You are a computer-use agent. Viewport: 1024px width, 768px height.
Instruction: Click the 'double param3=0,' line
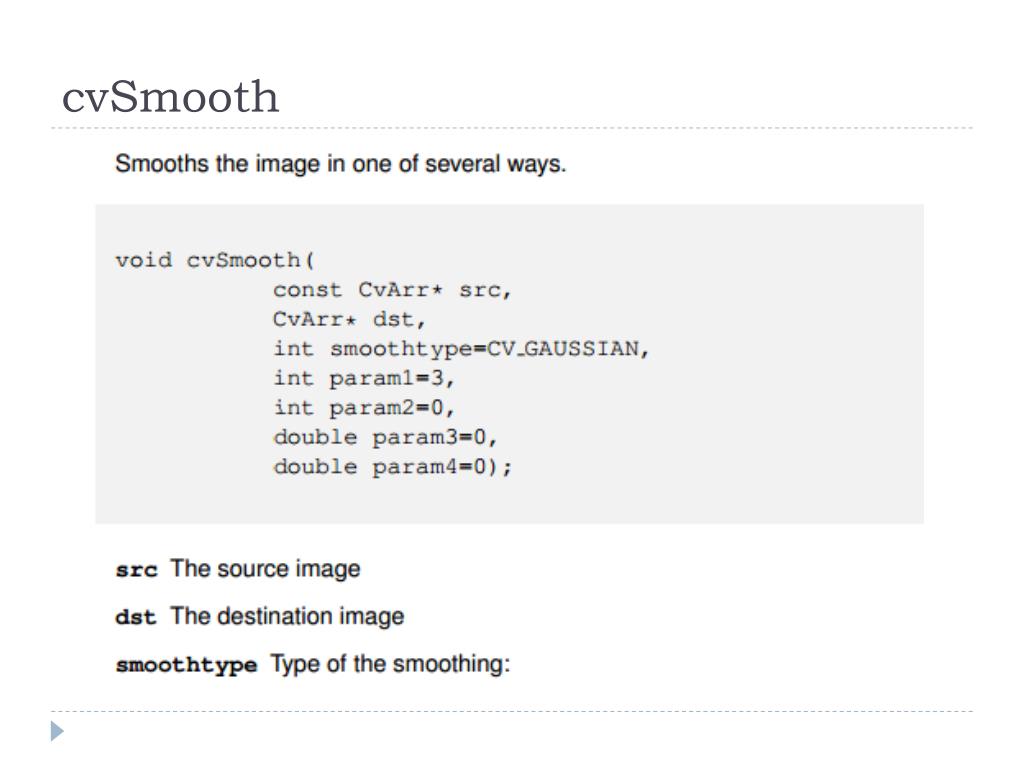pos(385,437)
